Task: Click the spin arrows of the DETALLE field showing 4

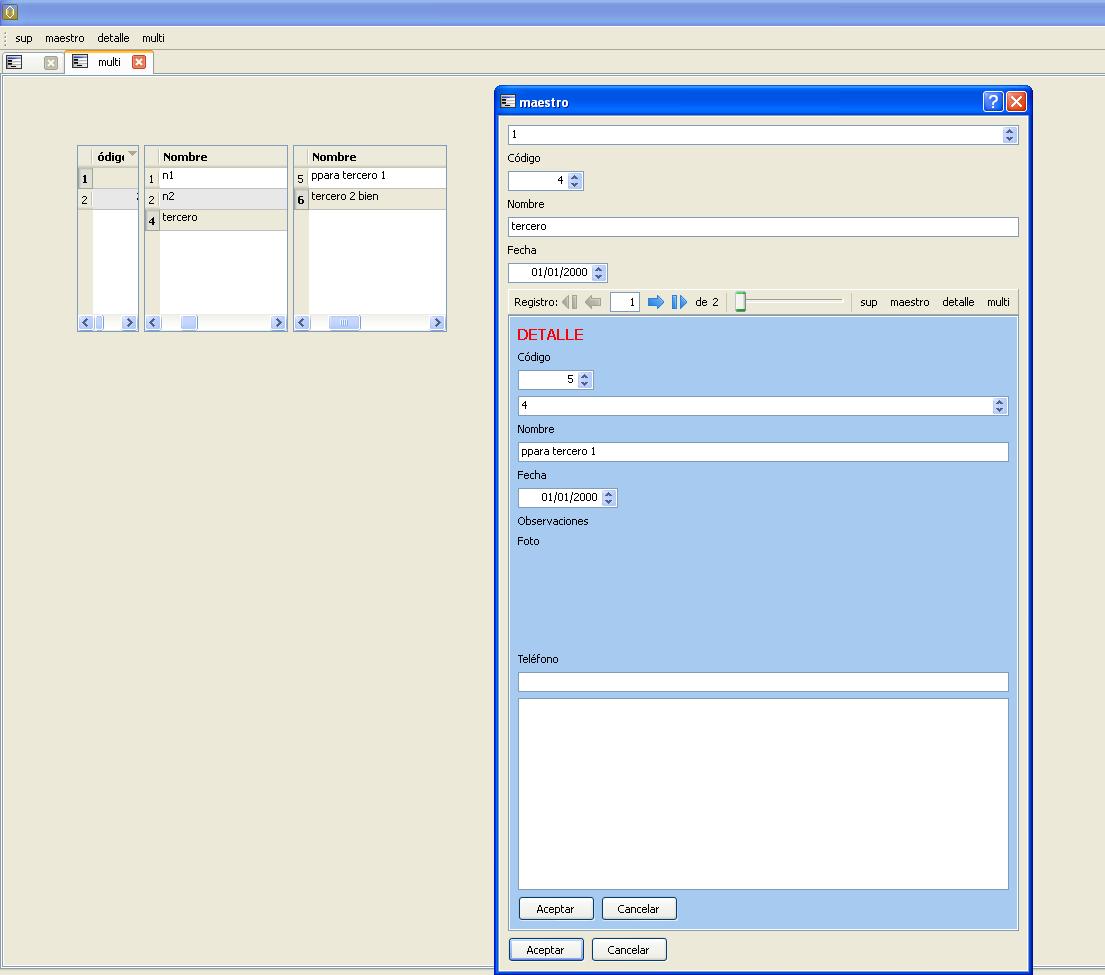Action: click(1000, 406)
